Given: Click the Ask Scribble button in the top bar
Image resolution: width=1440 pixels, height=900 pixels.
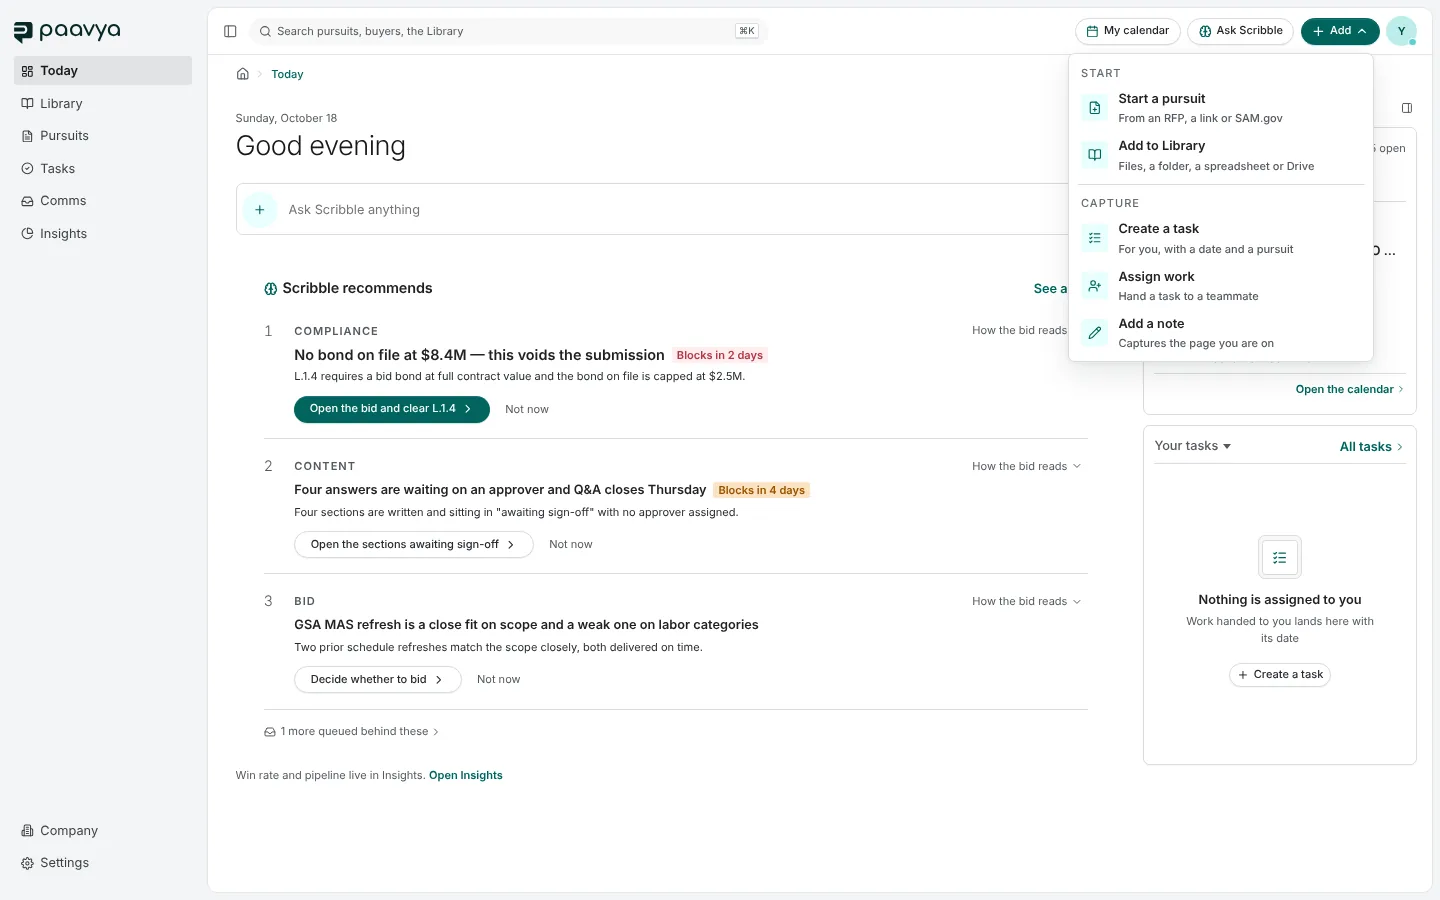Looking at the screenshot, I should pos(1240,31).
